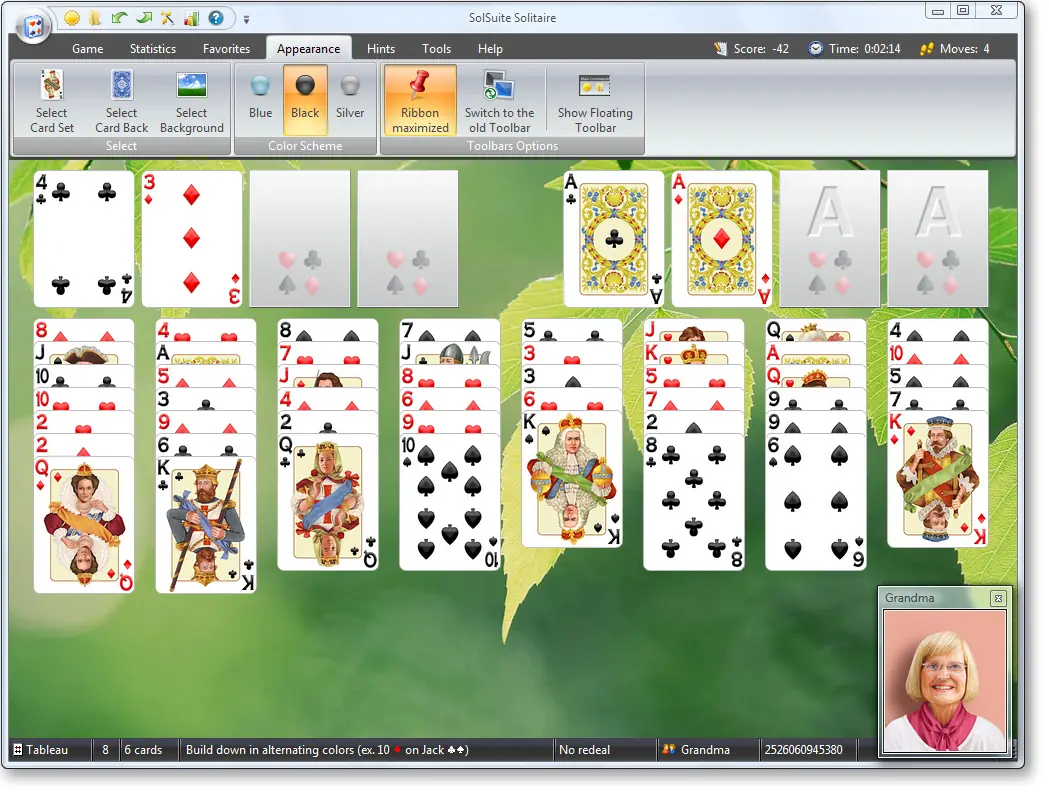This screenshot has width=1049, height=795.
Task: Click the sun icon in quick access toolbar
Action: coord(72,18)
